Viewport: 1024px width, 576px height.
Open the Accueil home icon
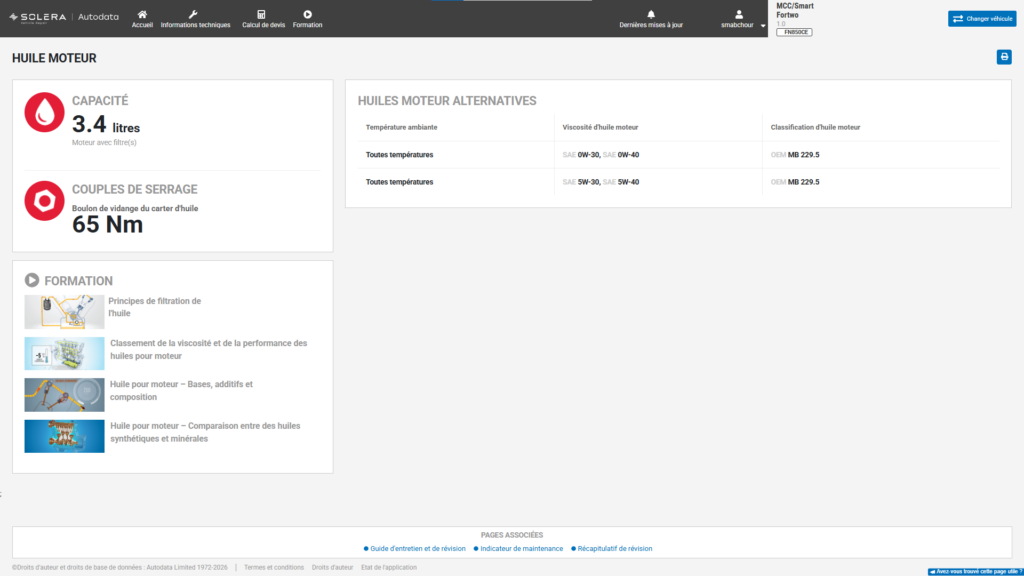coord(142,14)
